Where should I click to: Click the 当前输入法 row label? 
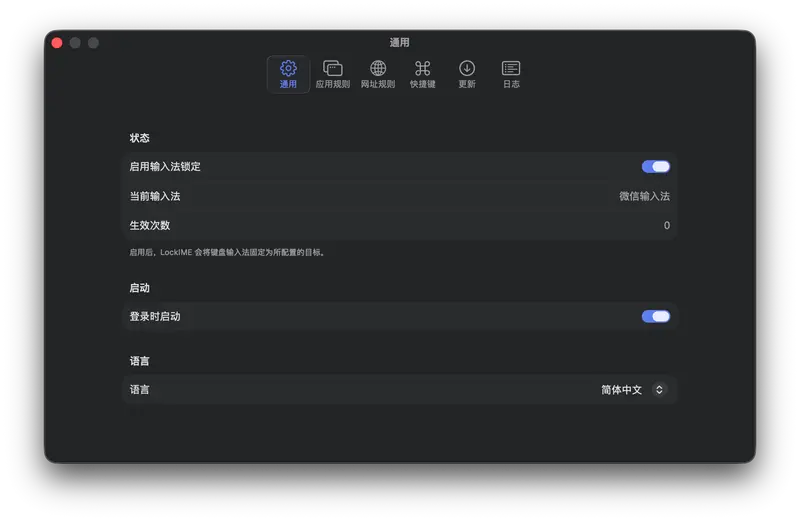[155, 196]
